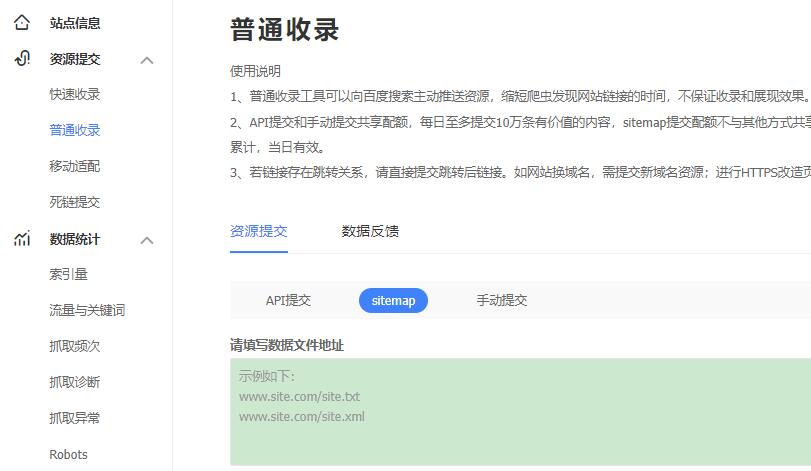Image resolution: width=811 pixels, height=471 pixels.
Task: Select 普通收录 in the sidebar
Action: pos(75,130)
